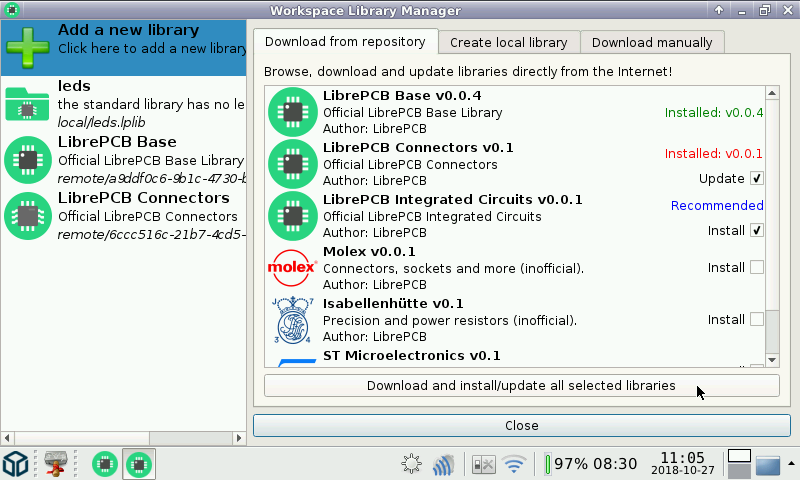
Task: Check the Install box for Isabellenhütte
Action: click(x=757, y=319)
